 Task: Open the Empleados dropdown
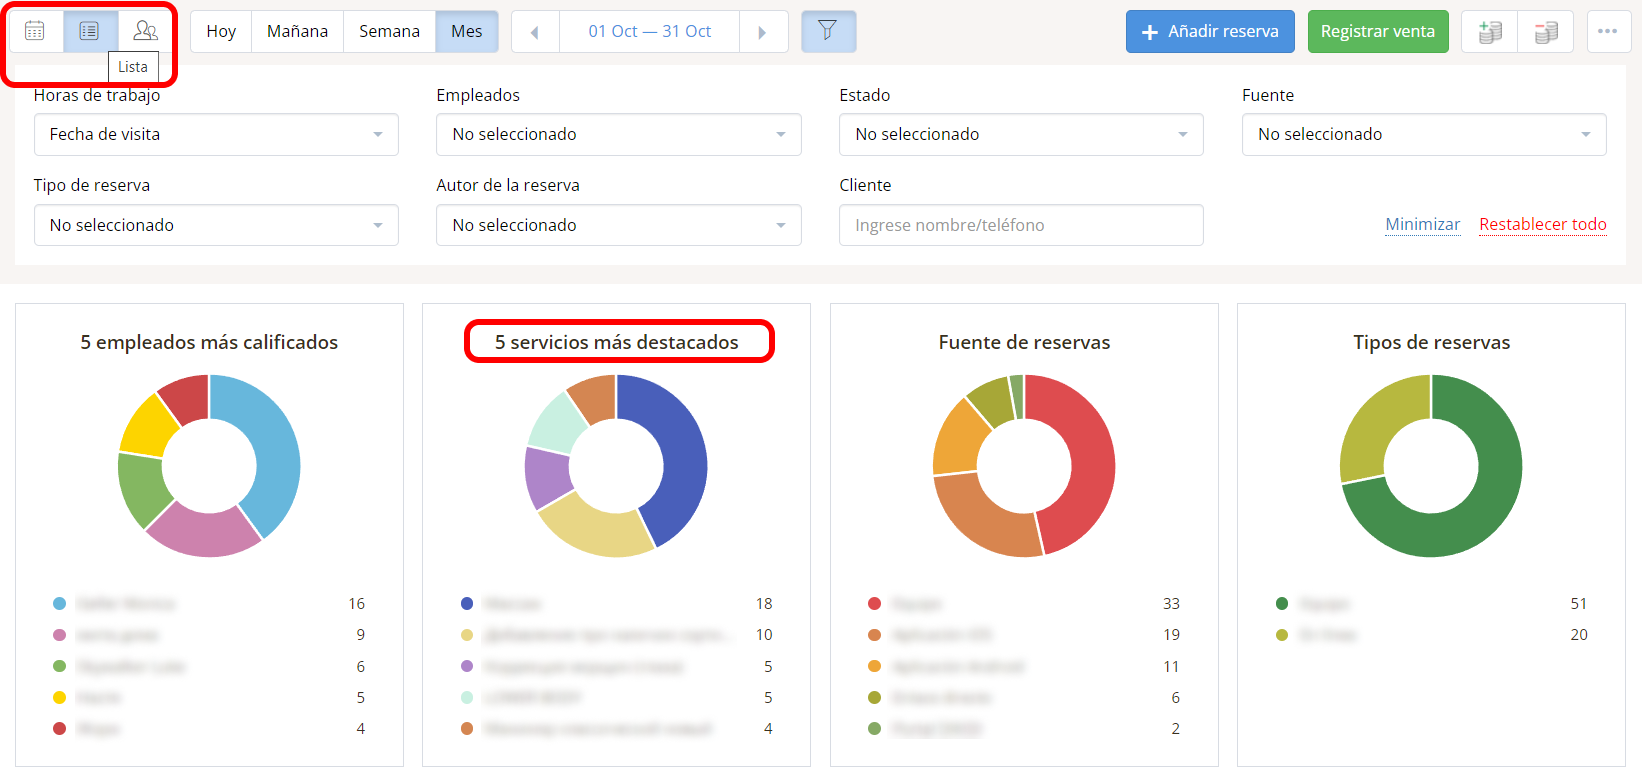coord(619,134)
